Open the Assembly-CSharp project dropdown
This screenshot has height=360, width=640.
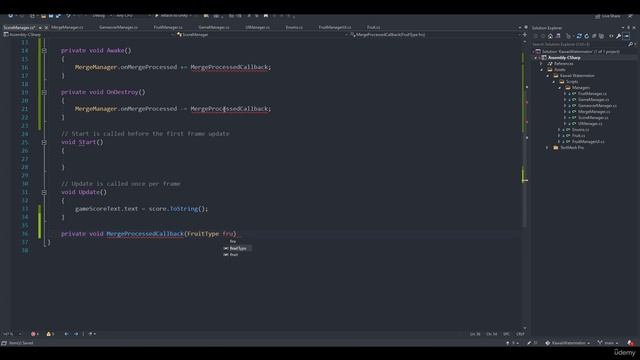point(88,35)
